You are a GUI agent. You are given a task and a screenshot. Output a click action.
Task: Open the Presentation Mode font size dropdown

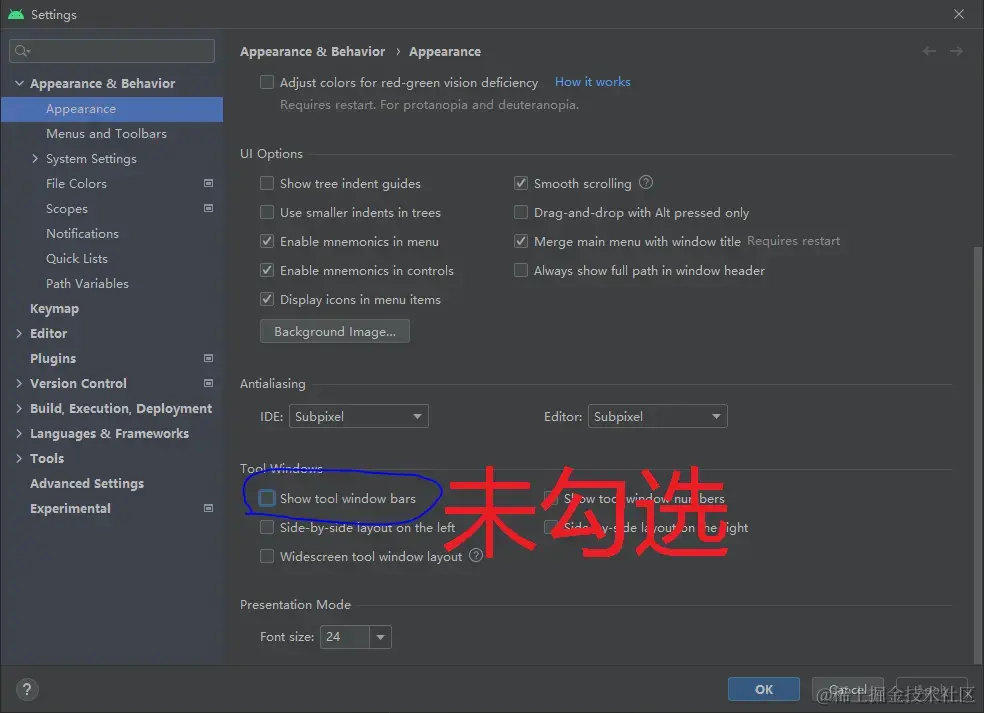click(x=380, y=637)
